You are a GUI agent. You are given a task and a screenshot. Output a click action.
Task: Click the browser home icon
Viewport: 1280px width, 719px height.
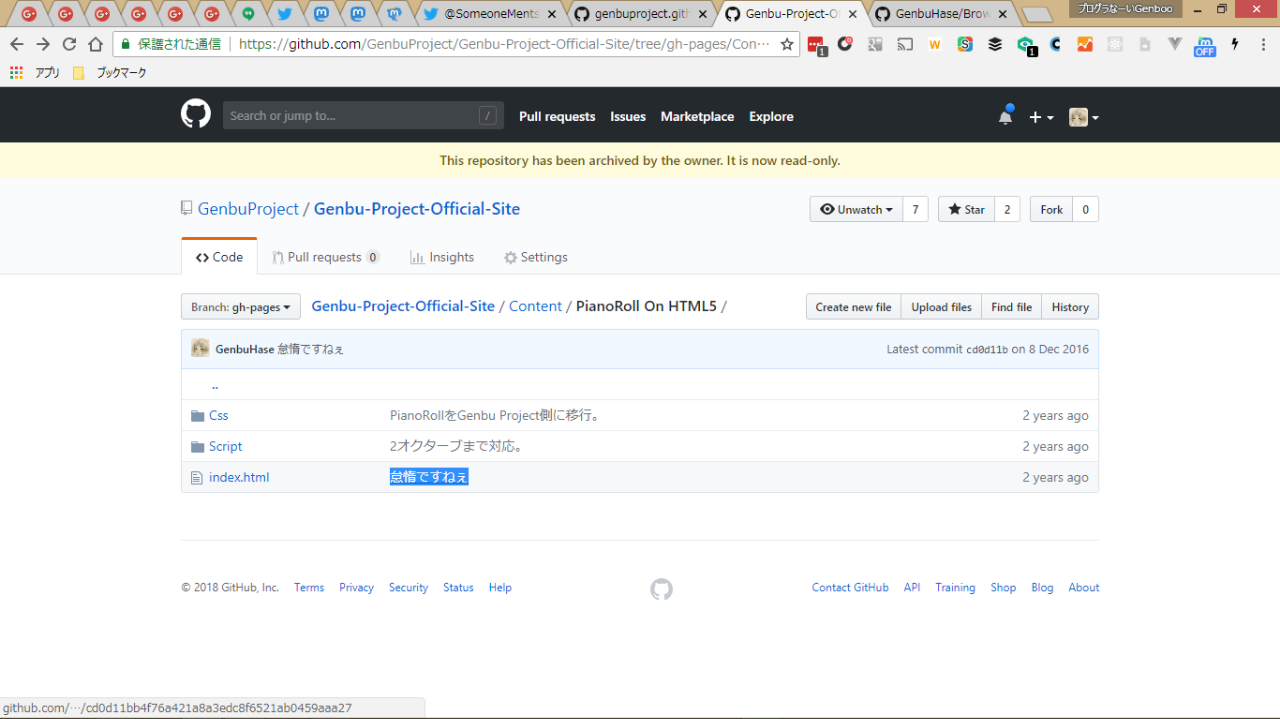point(95,44)
